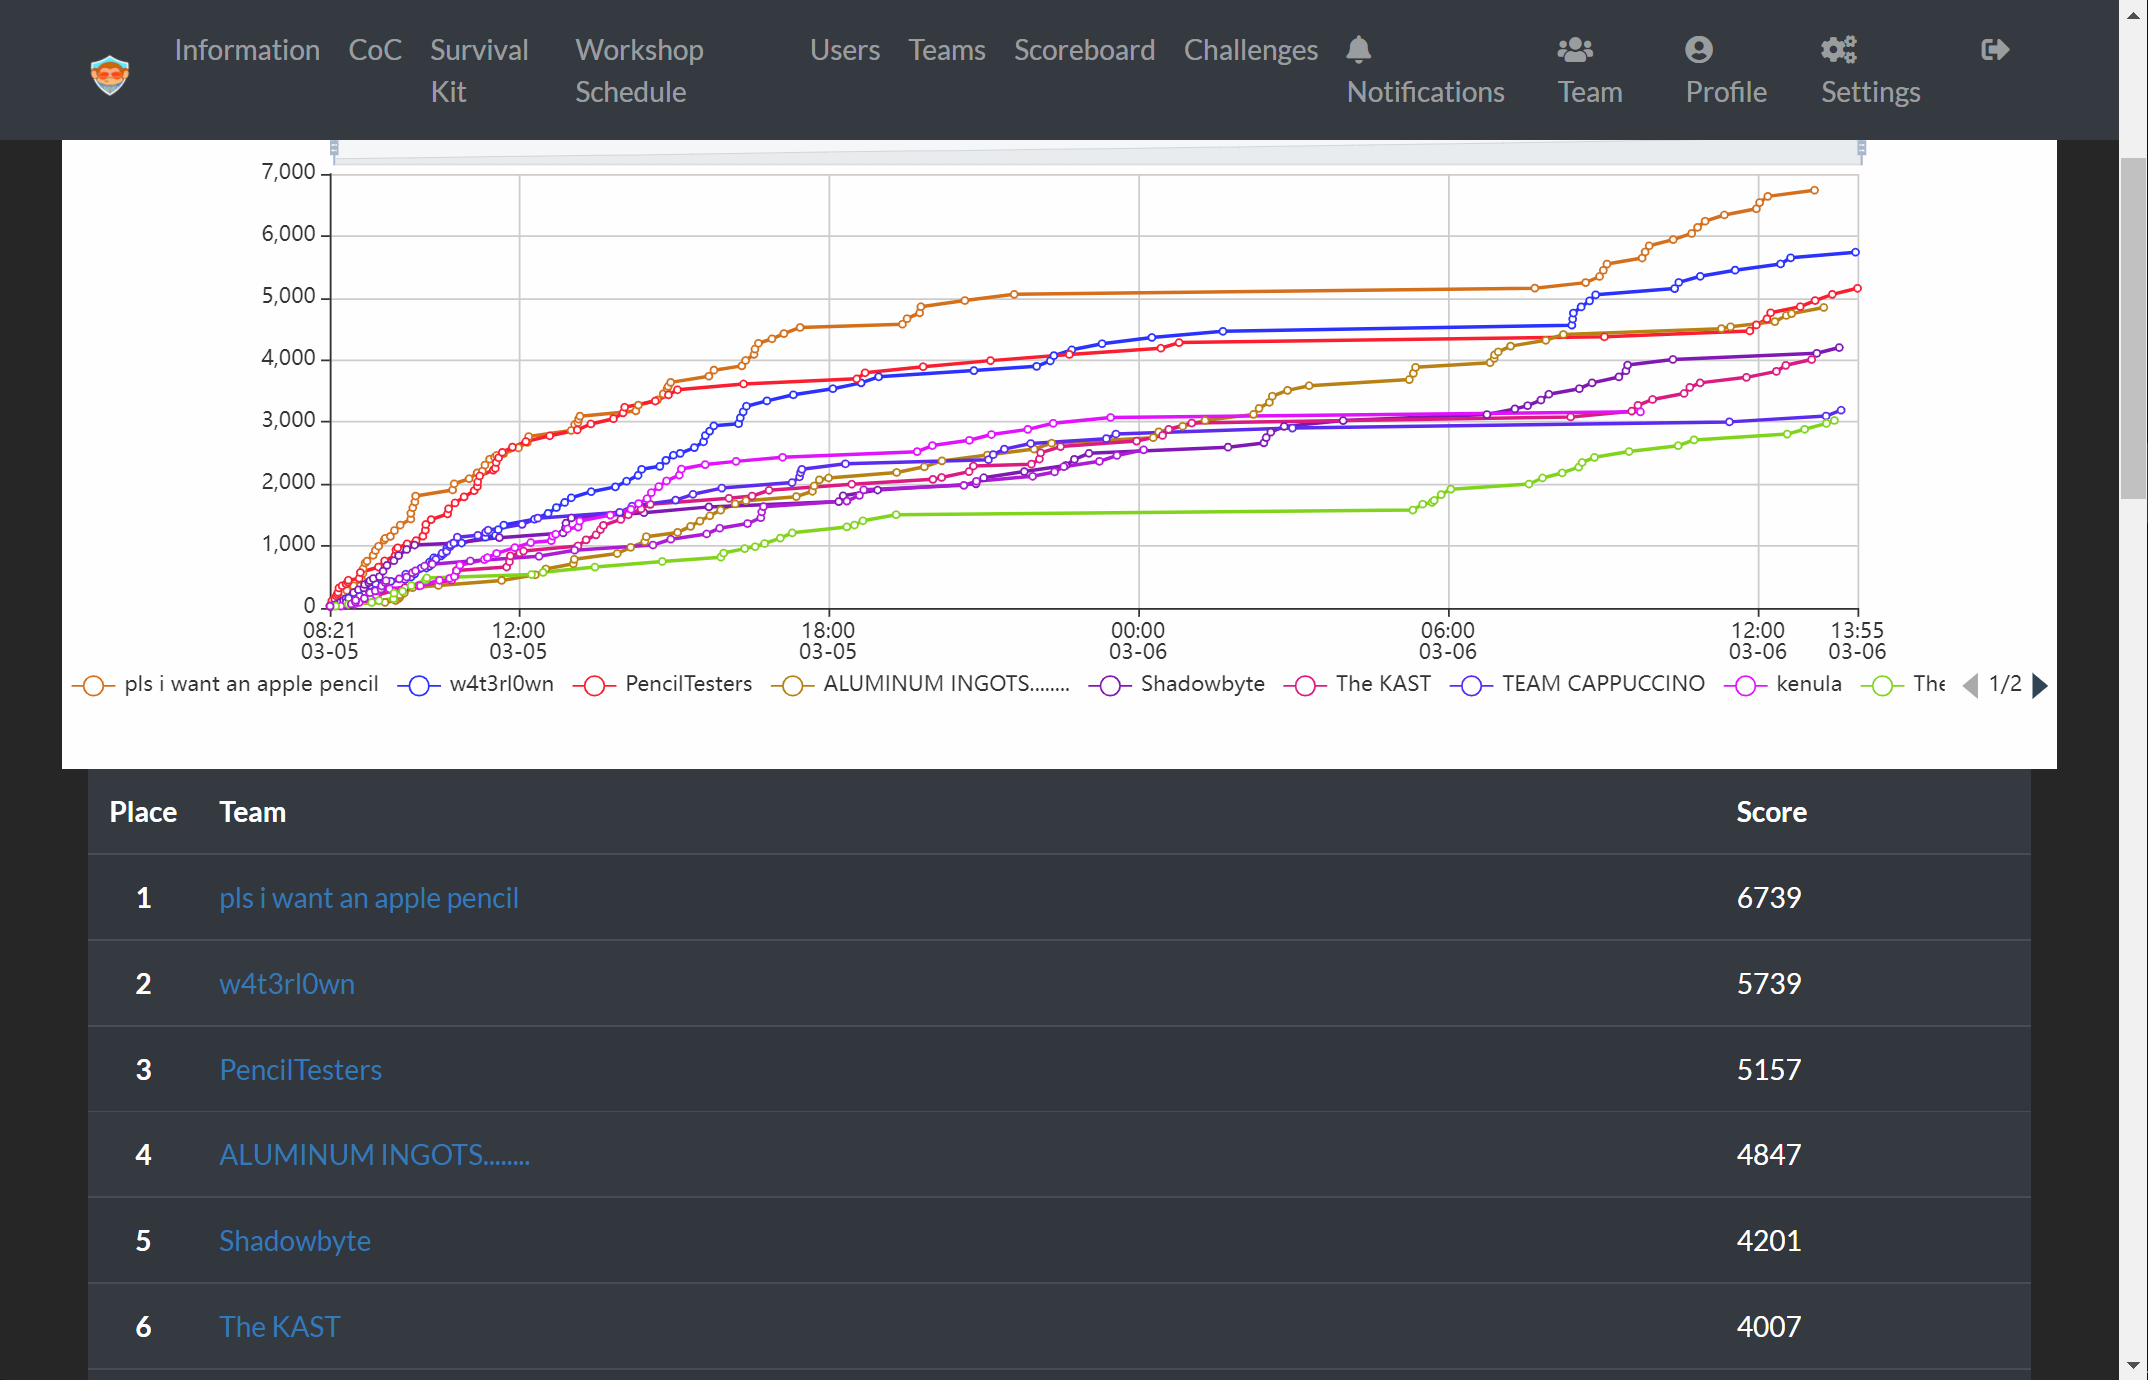Open the Challenges menu item
Image resolution: width=2148 pixels, height=1380 pixels.
(1250, 50)
